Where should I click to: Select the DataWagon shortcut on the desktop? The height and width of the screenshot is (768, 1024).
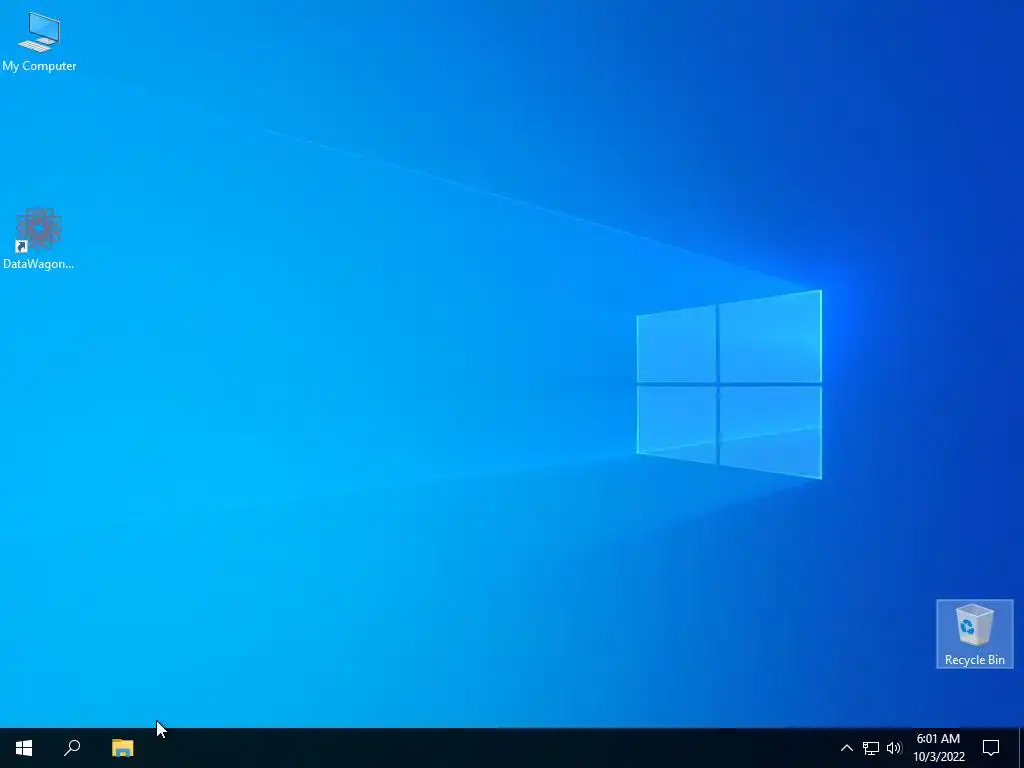[x=39, y=238]
